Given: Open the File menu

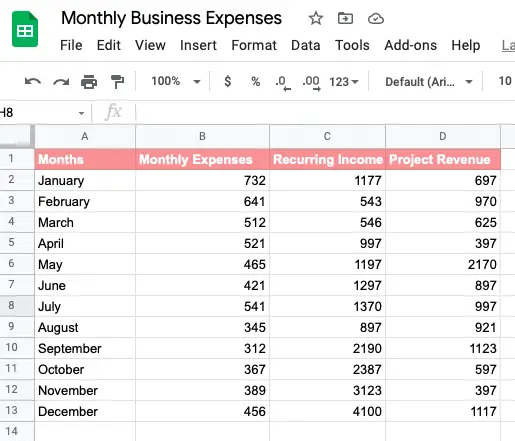Looking at the screenshot, I should [71, 45].
